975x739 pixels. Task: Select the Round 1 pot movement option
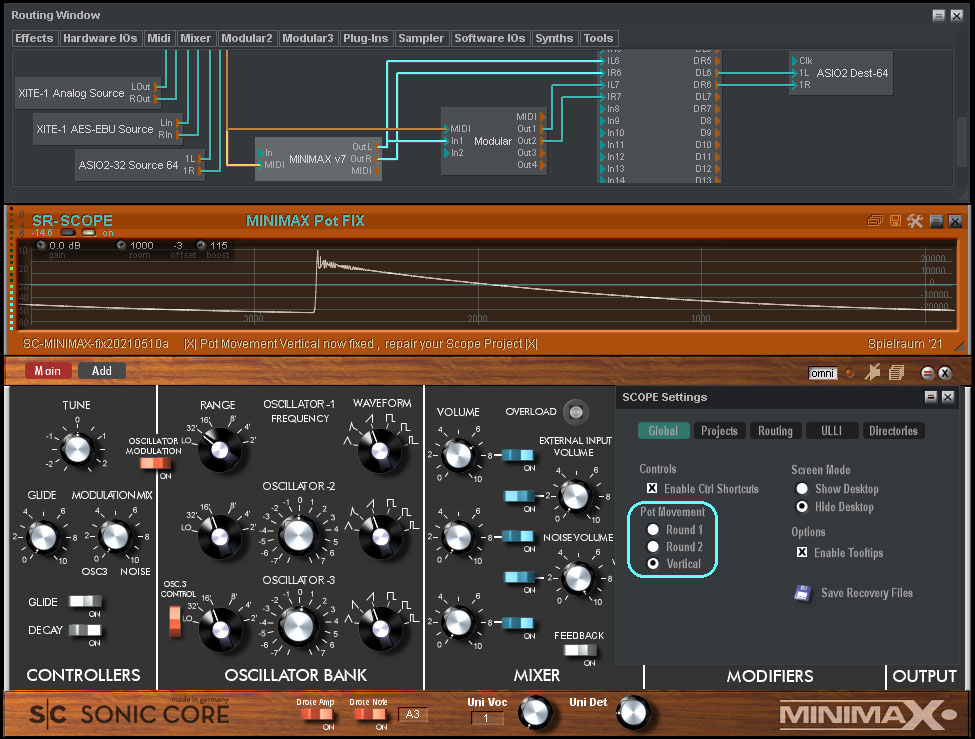pos(653,530)
